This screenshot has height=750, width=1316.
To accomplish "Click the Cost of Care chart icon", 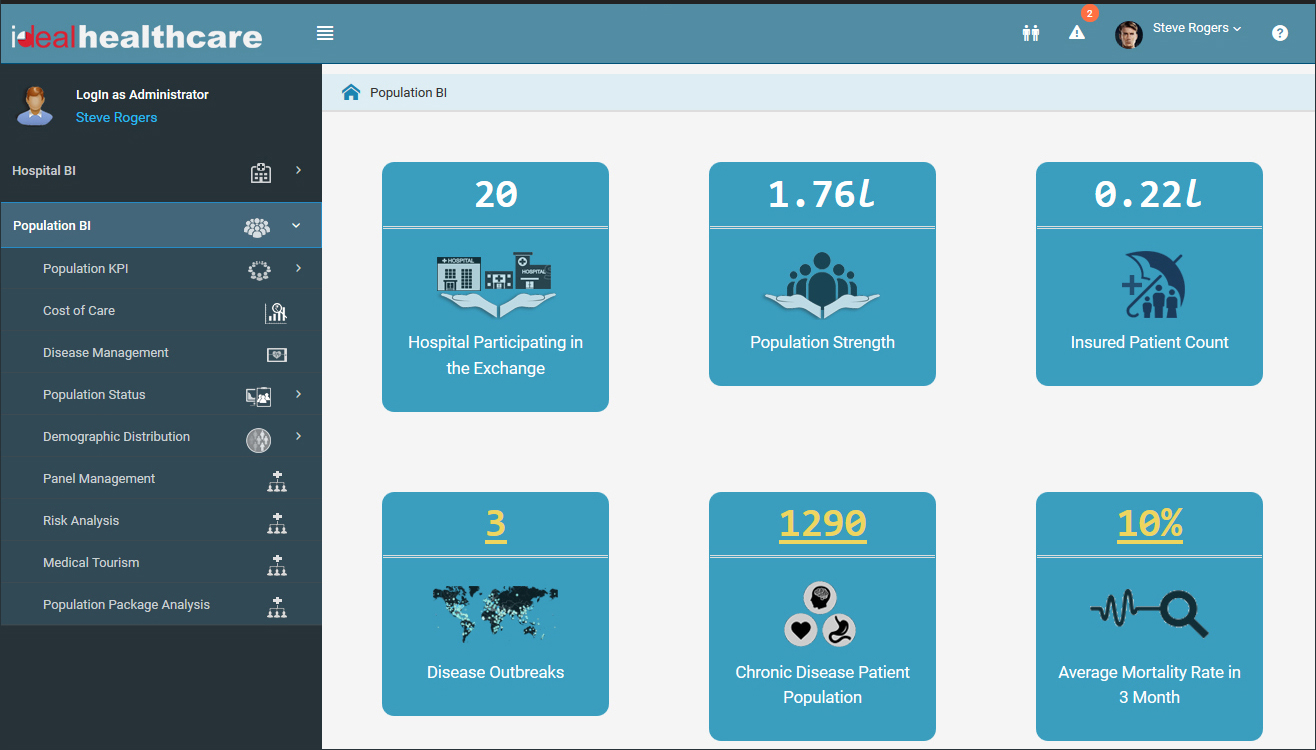I will point(276,313).
